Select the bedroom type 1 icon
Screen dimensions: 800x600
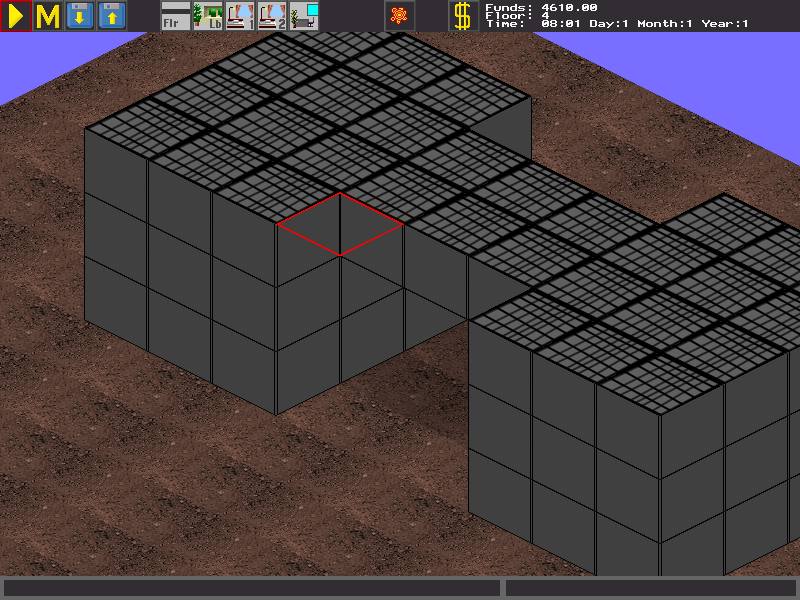tap(240, 16)
